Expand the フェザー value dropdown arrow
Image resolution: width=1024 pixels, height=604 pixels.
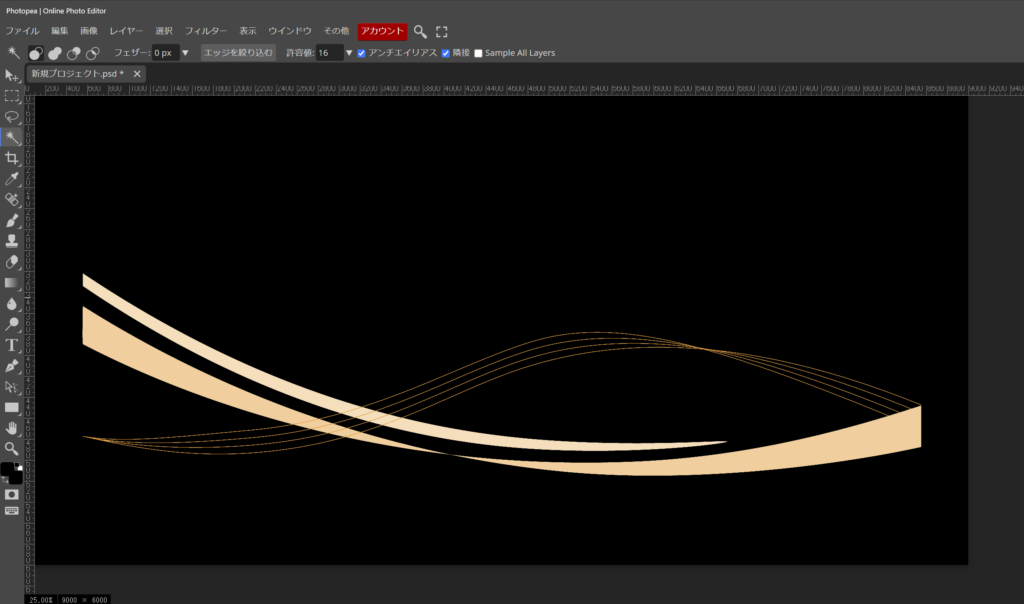click(185, 53)
